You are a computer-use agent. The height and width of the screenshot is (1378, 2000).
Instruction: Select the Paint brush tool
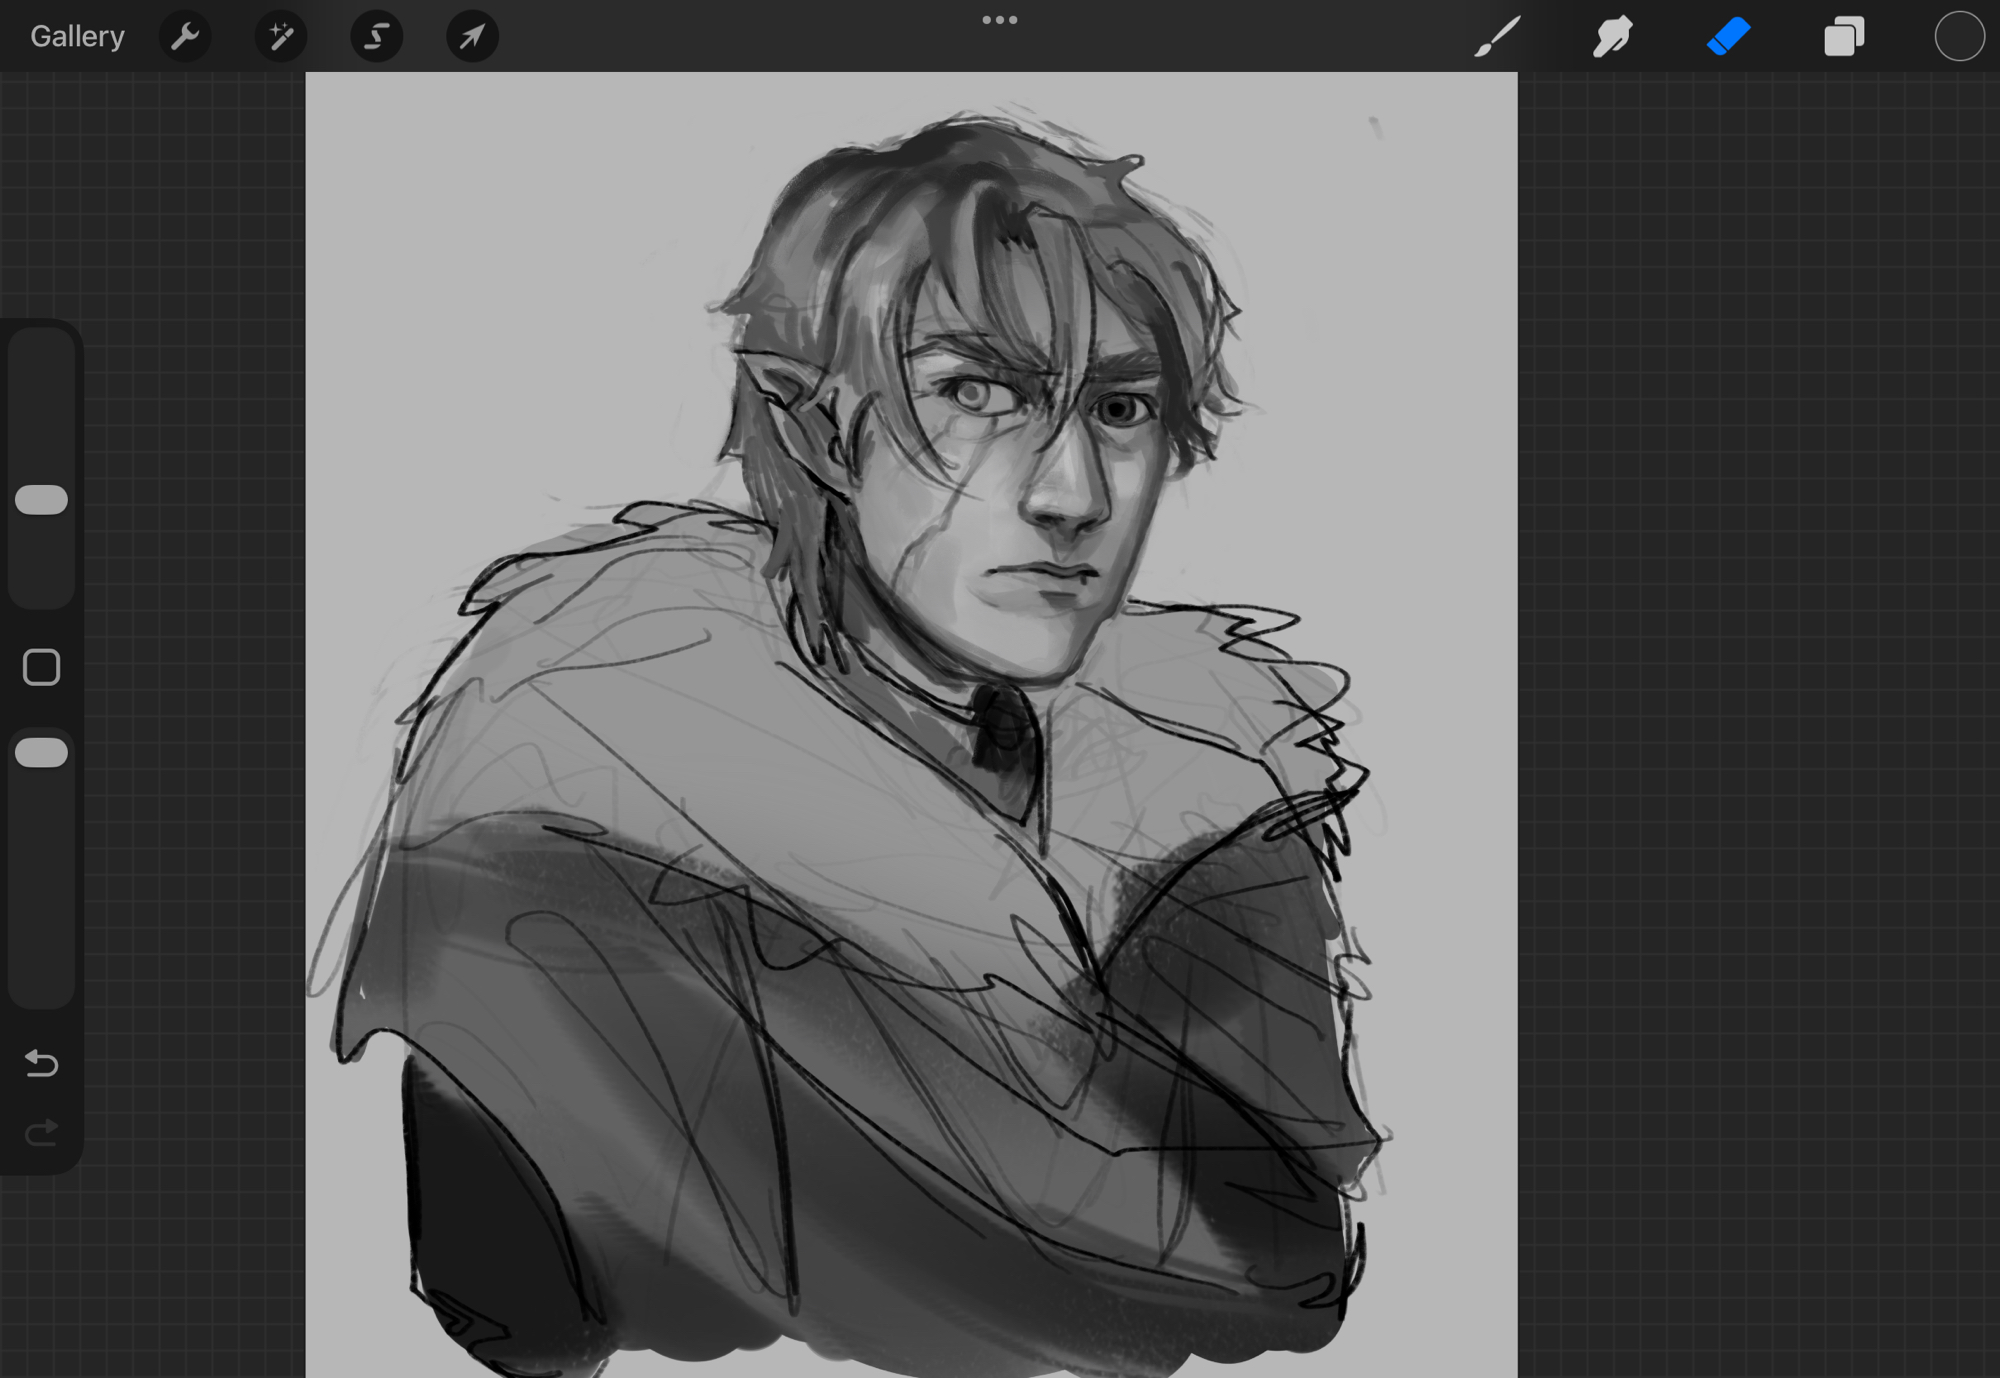[1497, 37]
